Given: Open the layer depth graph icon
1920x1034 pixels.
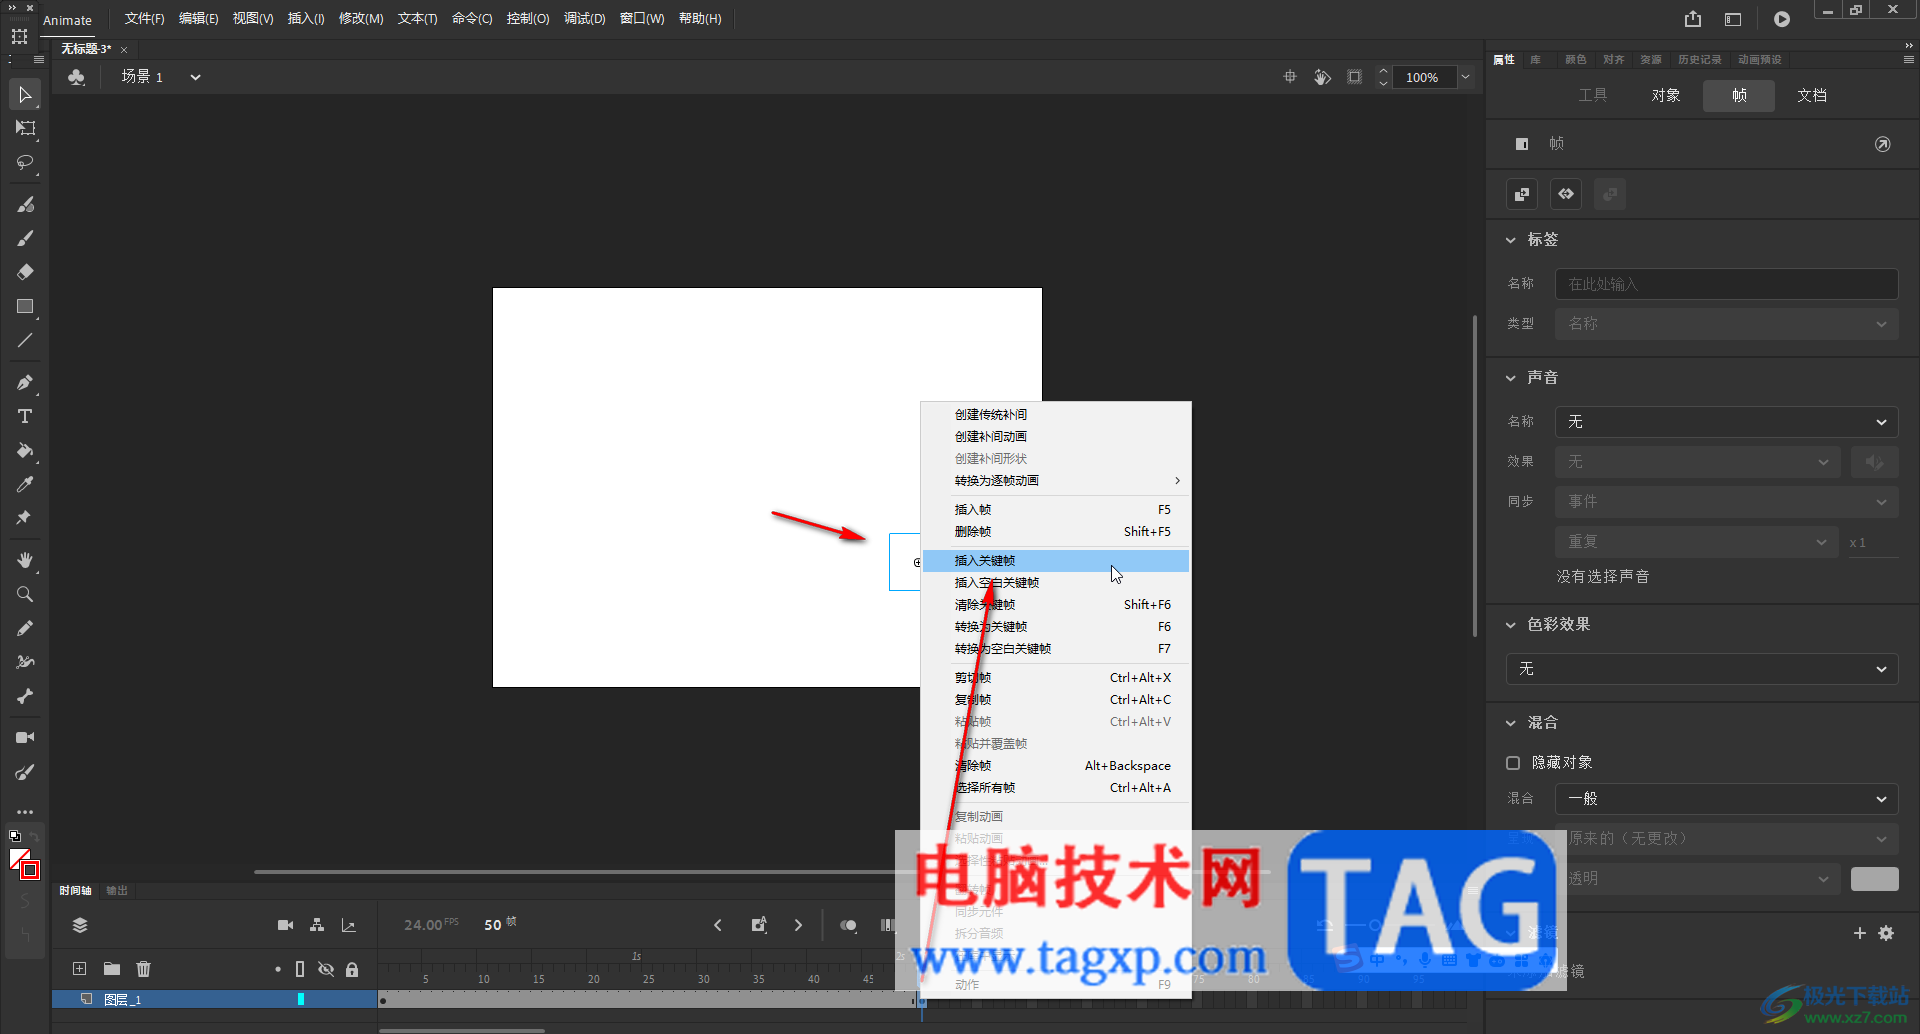Looking at the screenshot, I should click(348, 925).
